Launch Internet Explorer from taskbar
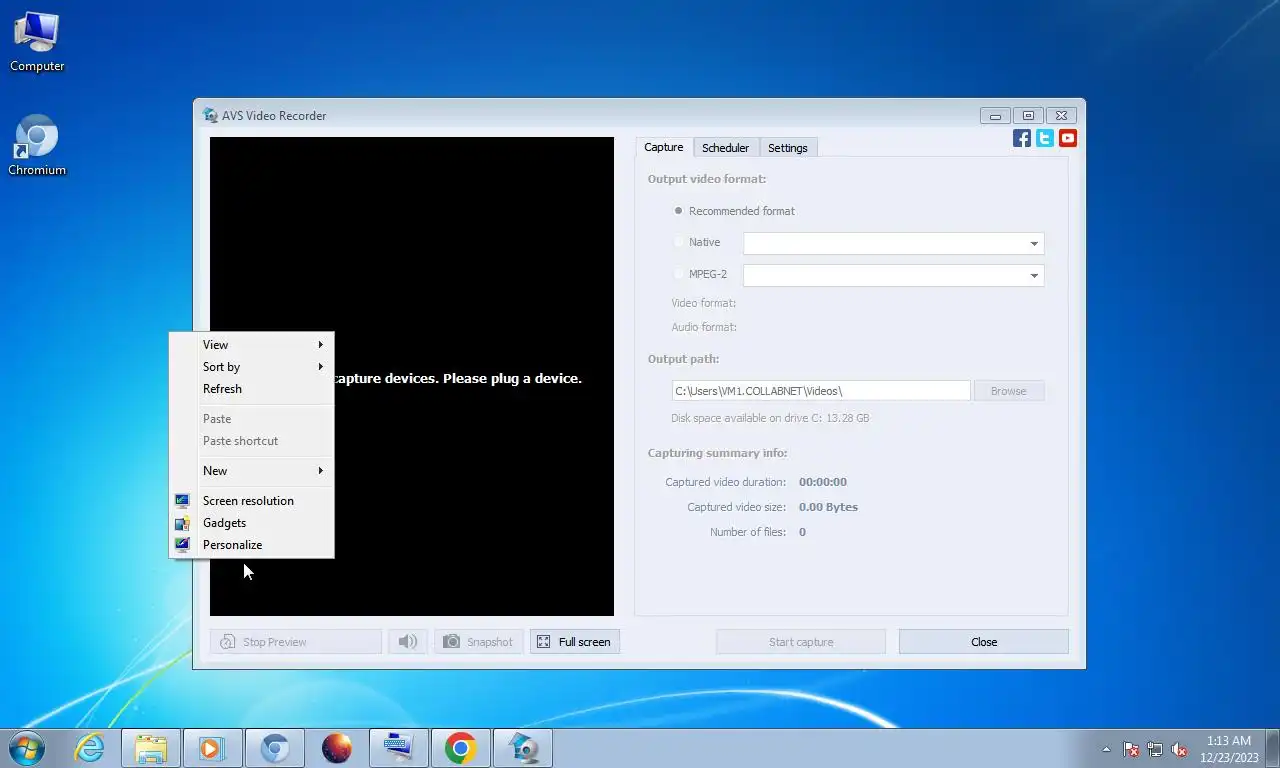 pos(90,748)
